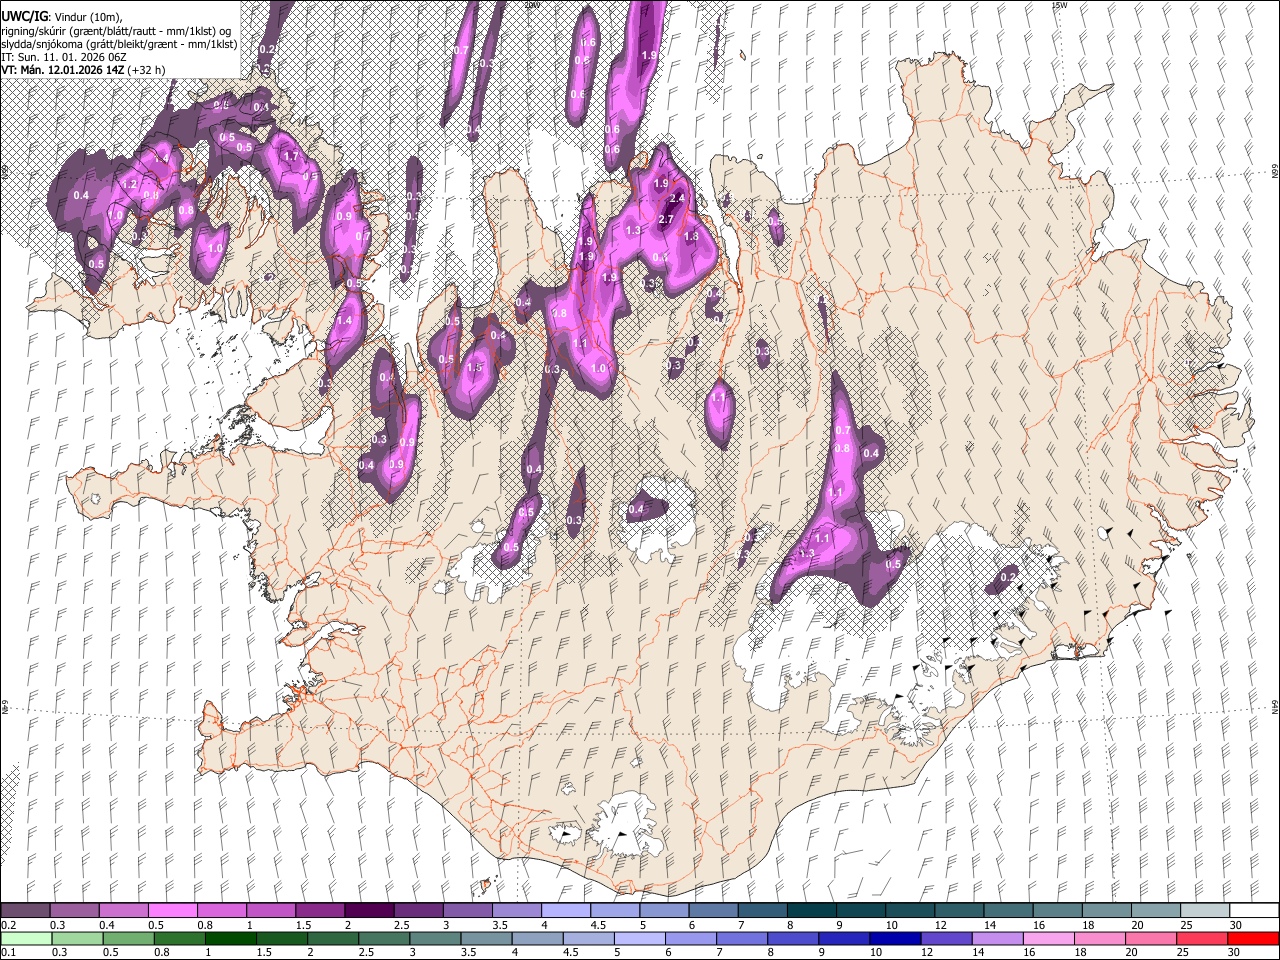Click the 'rigning/skúrir' legend description line
Viewport: 1280px width, 960px height.
[x=116, y=31]
